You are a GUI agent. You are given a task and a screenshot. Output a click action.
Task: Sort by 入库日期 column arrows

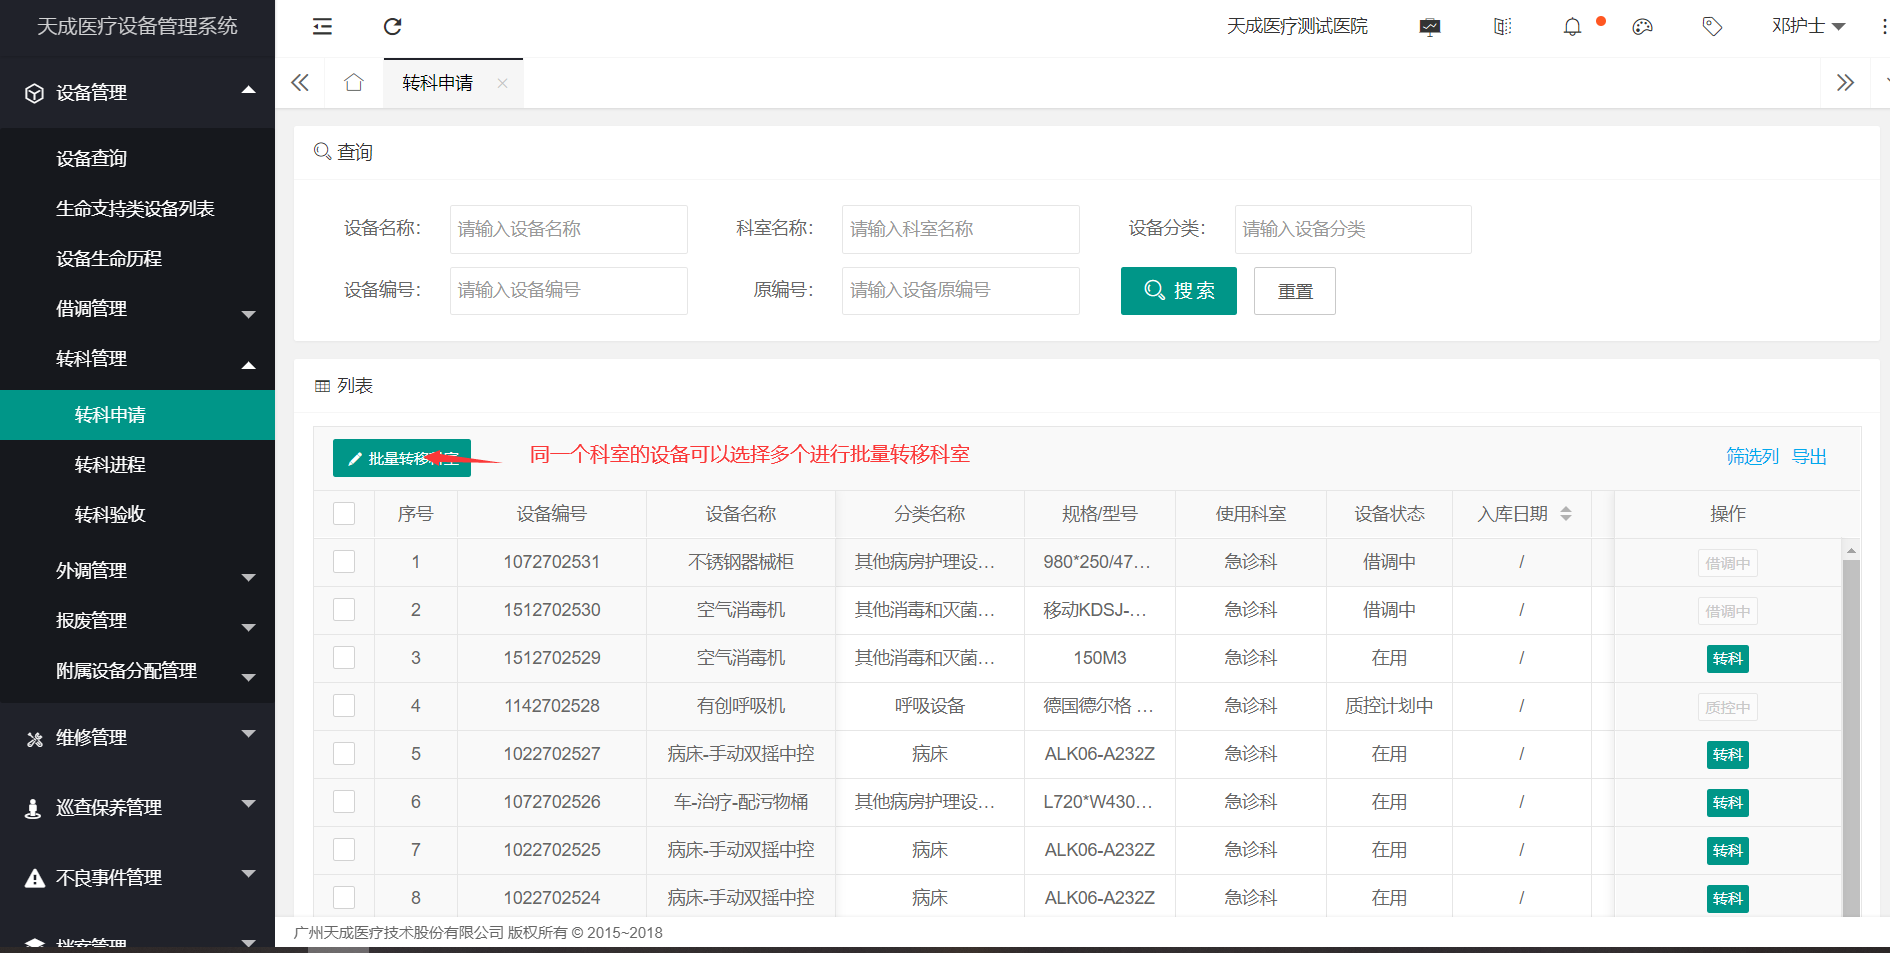[1566, 514]
